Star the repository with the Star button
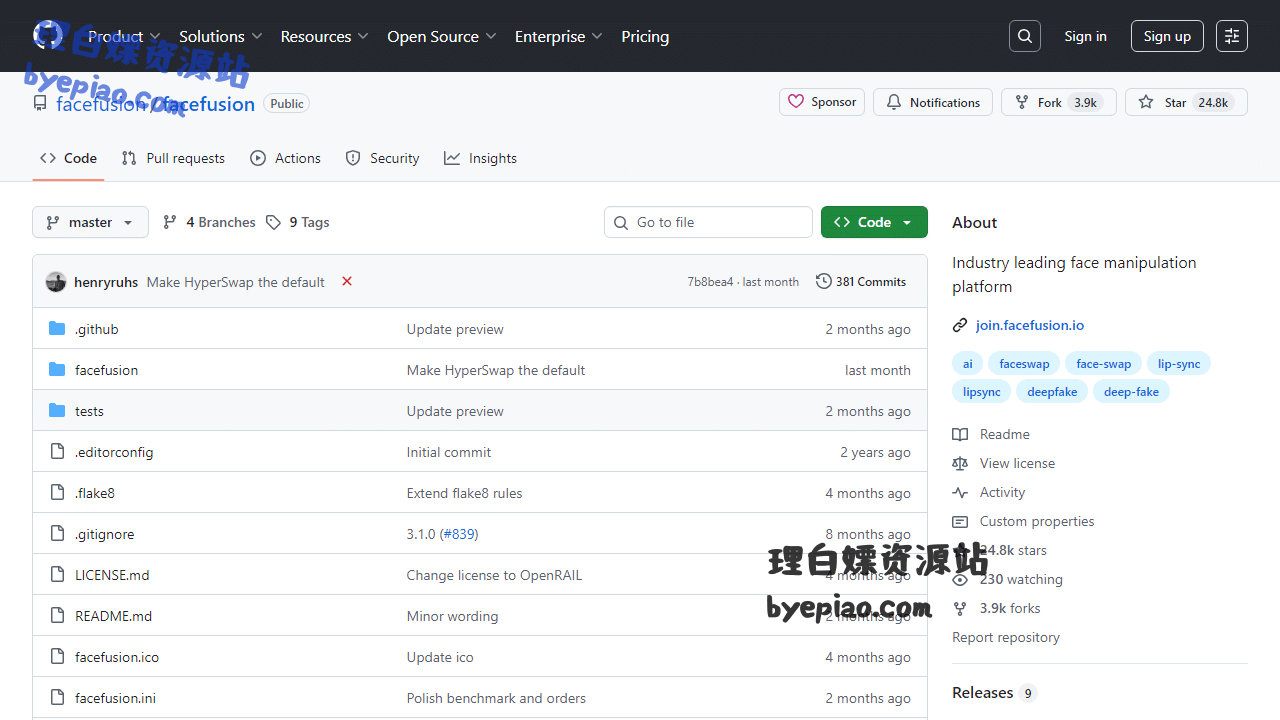The height and width of the screenshot is (720, 1280). click(x=1186, y=102)
